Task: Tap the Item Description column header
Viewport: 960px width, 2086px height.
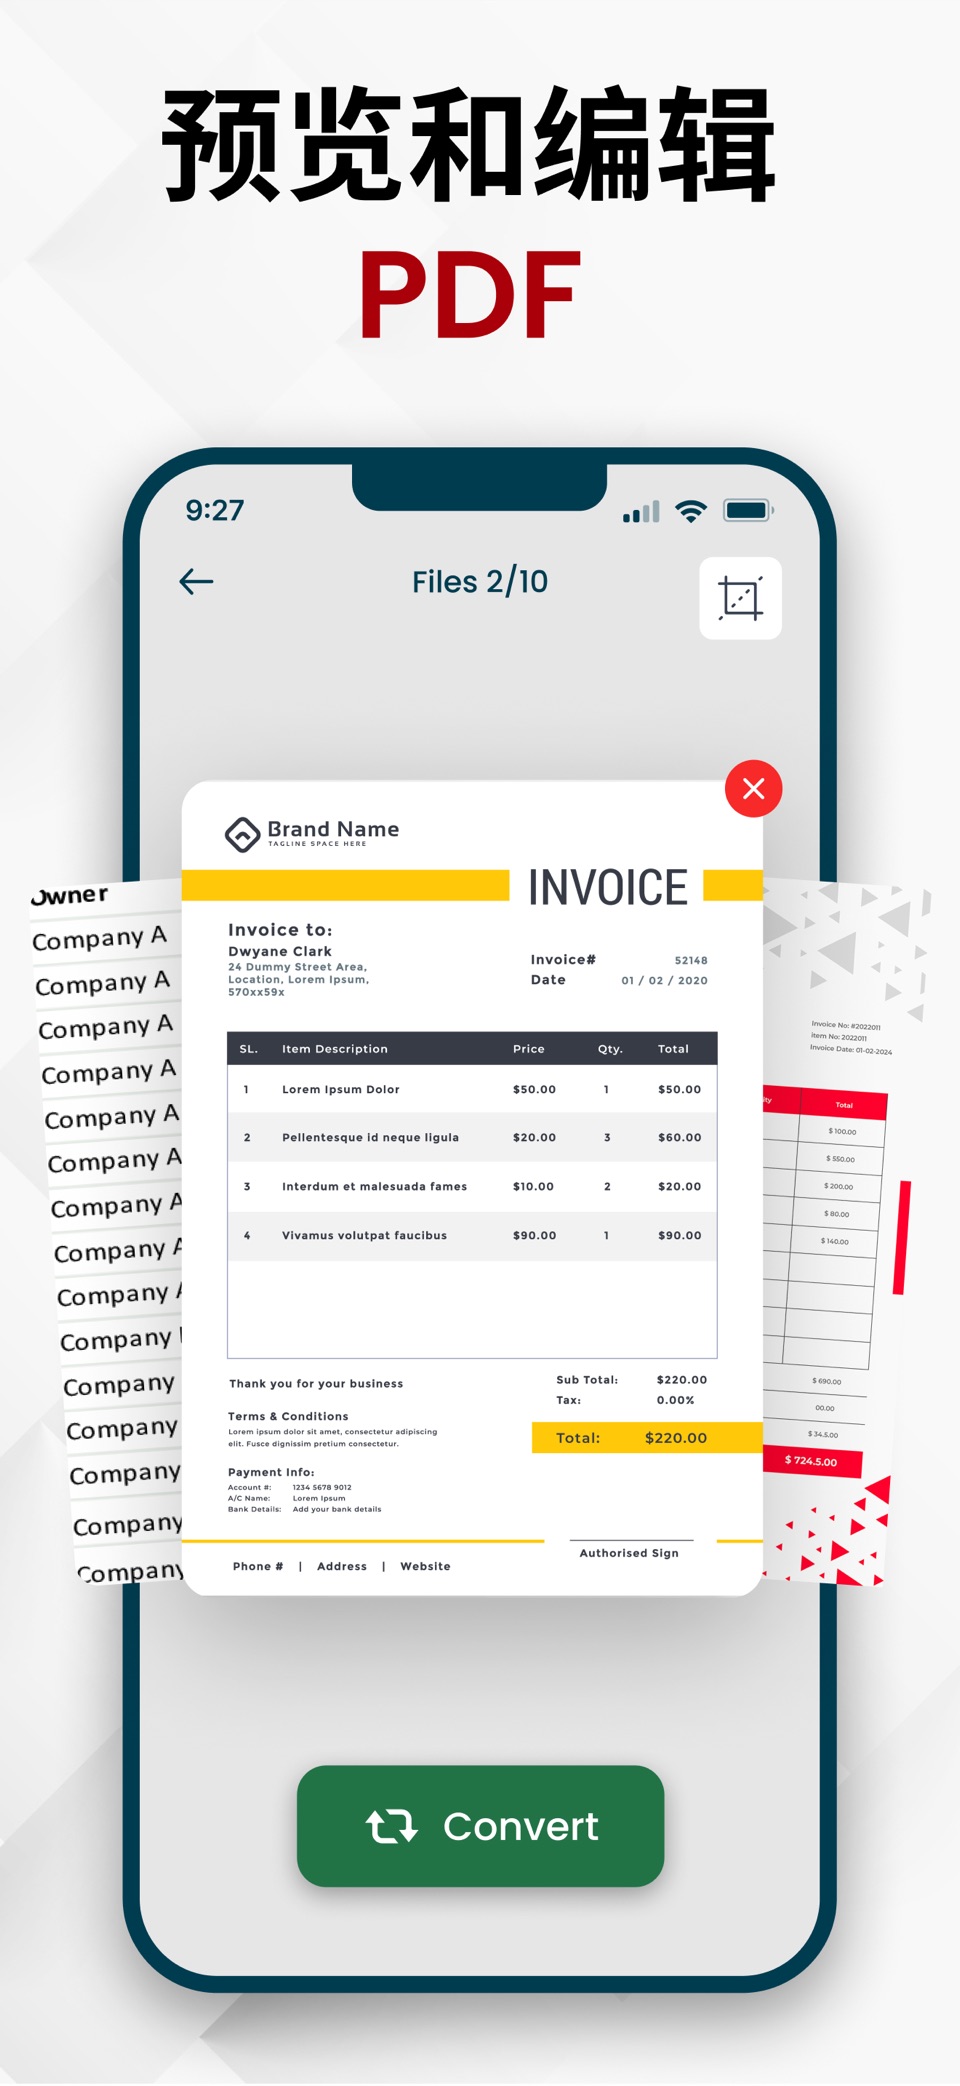Action: pos(335,1049)
